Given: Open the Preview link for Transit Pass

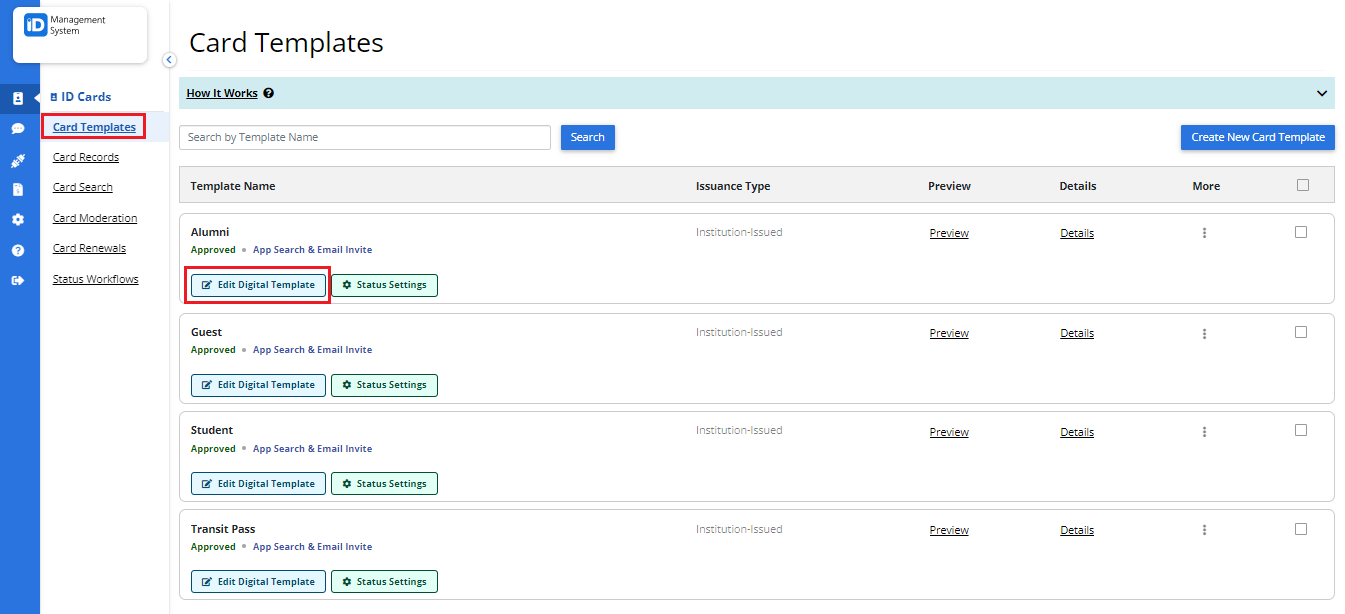Looking at the screenshot, I should tap(948, 529).
